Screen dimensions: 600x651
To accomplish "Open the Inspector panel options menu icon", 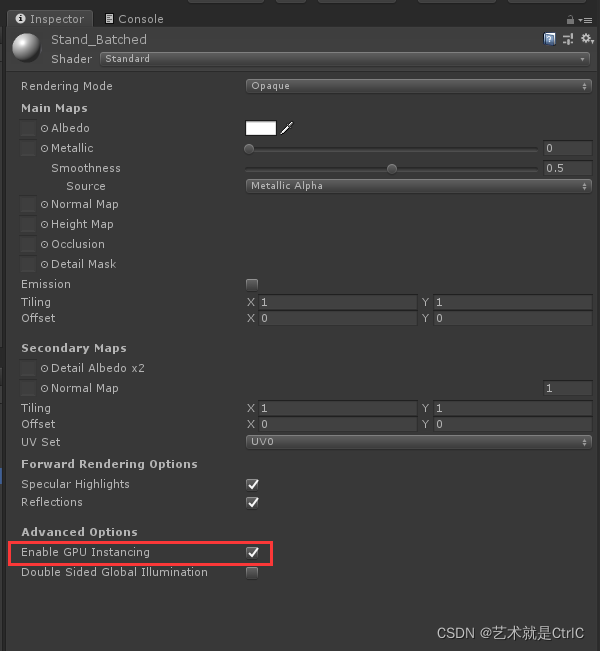I will point(585,20).
